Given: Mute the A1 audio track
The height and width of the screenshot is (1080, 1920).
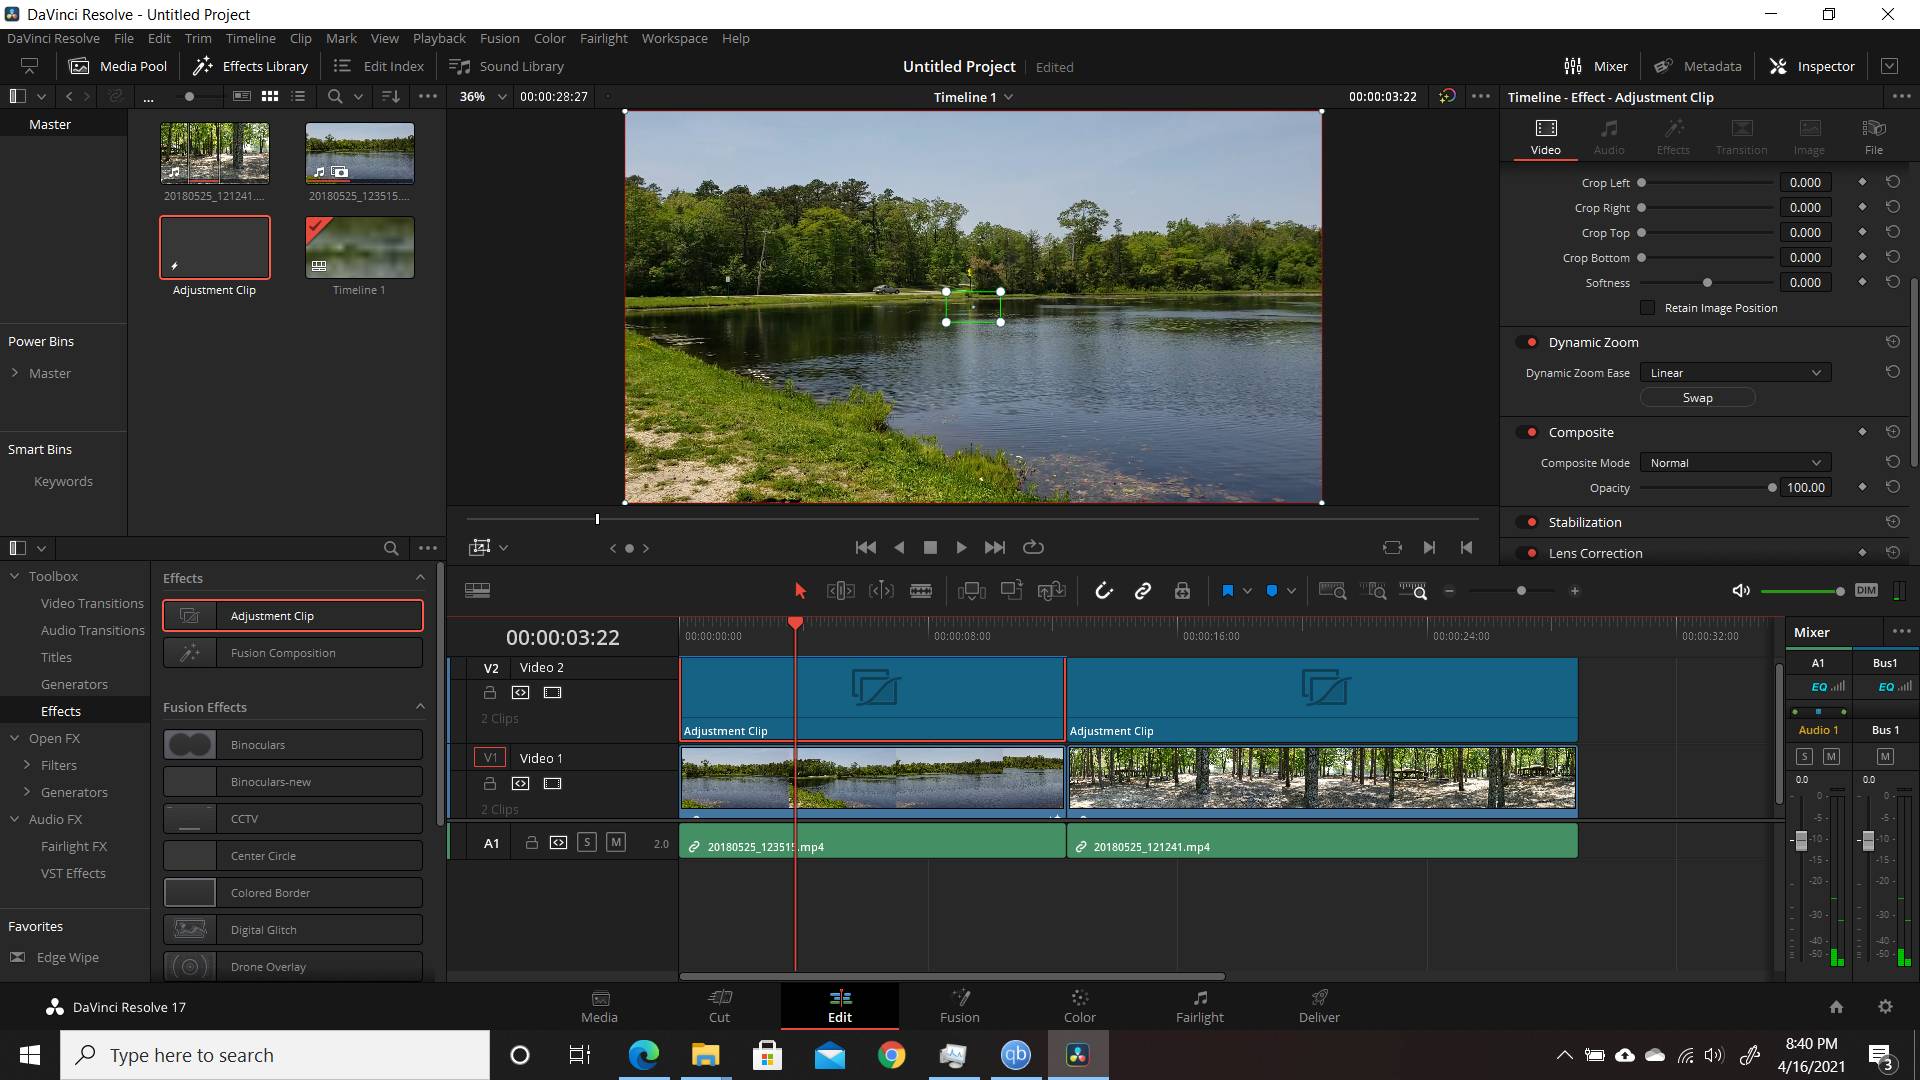Looking at the screenshot, I should point(616,842).
